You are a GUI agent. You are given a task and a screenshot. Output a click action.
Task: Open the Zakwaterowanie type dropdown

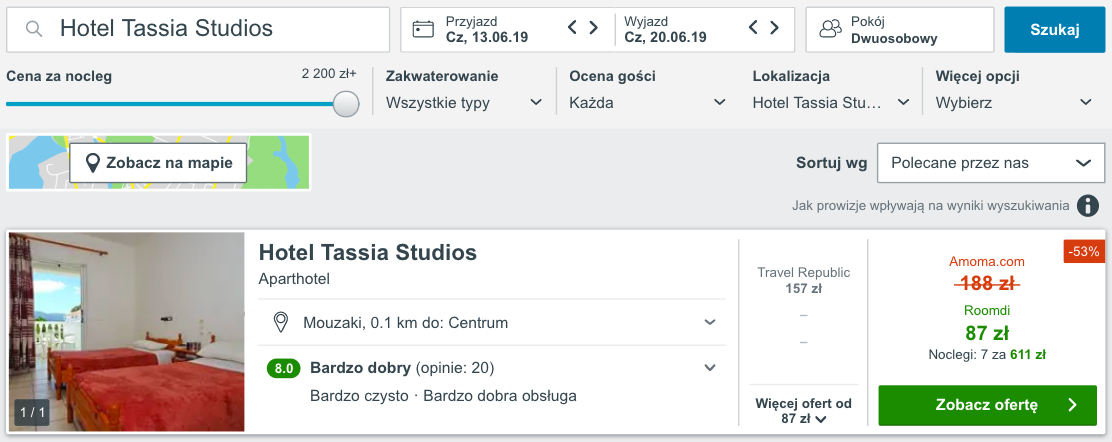click(x=464, y=103)
